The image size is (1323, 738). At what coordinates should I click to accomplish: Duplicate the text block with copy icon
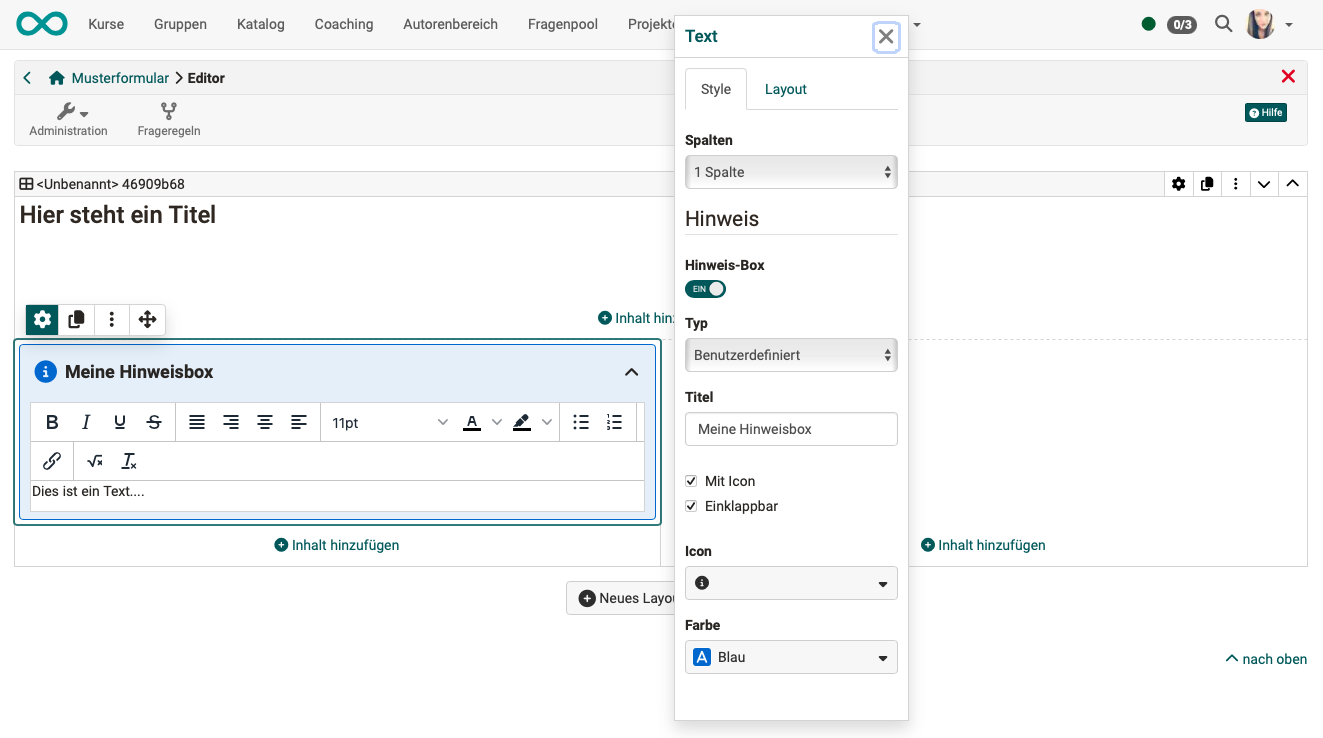76,320
